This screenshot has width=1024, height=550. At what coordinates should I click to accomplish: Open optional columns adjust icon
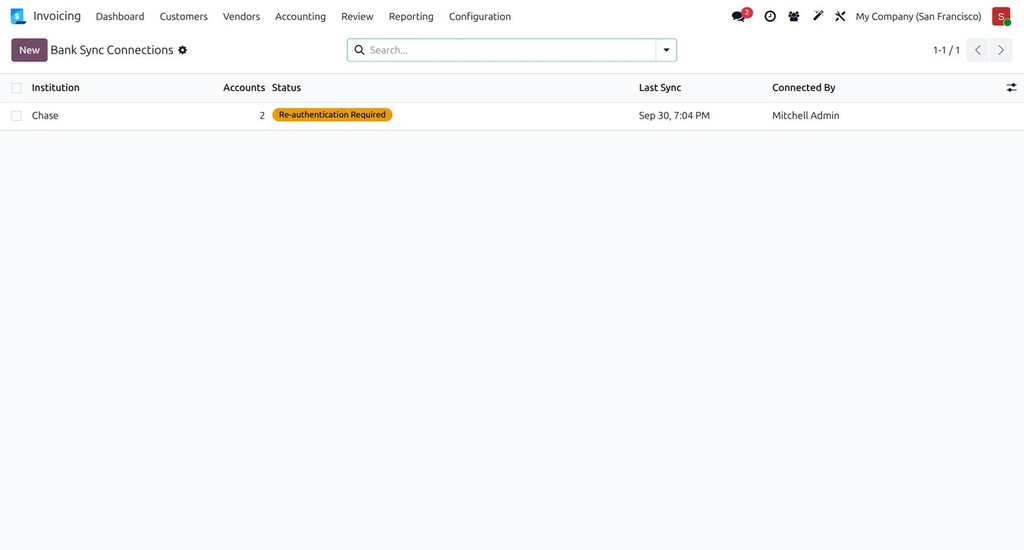pos(1011,88)
